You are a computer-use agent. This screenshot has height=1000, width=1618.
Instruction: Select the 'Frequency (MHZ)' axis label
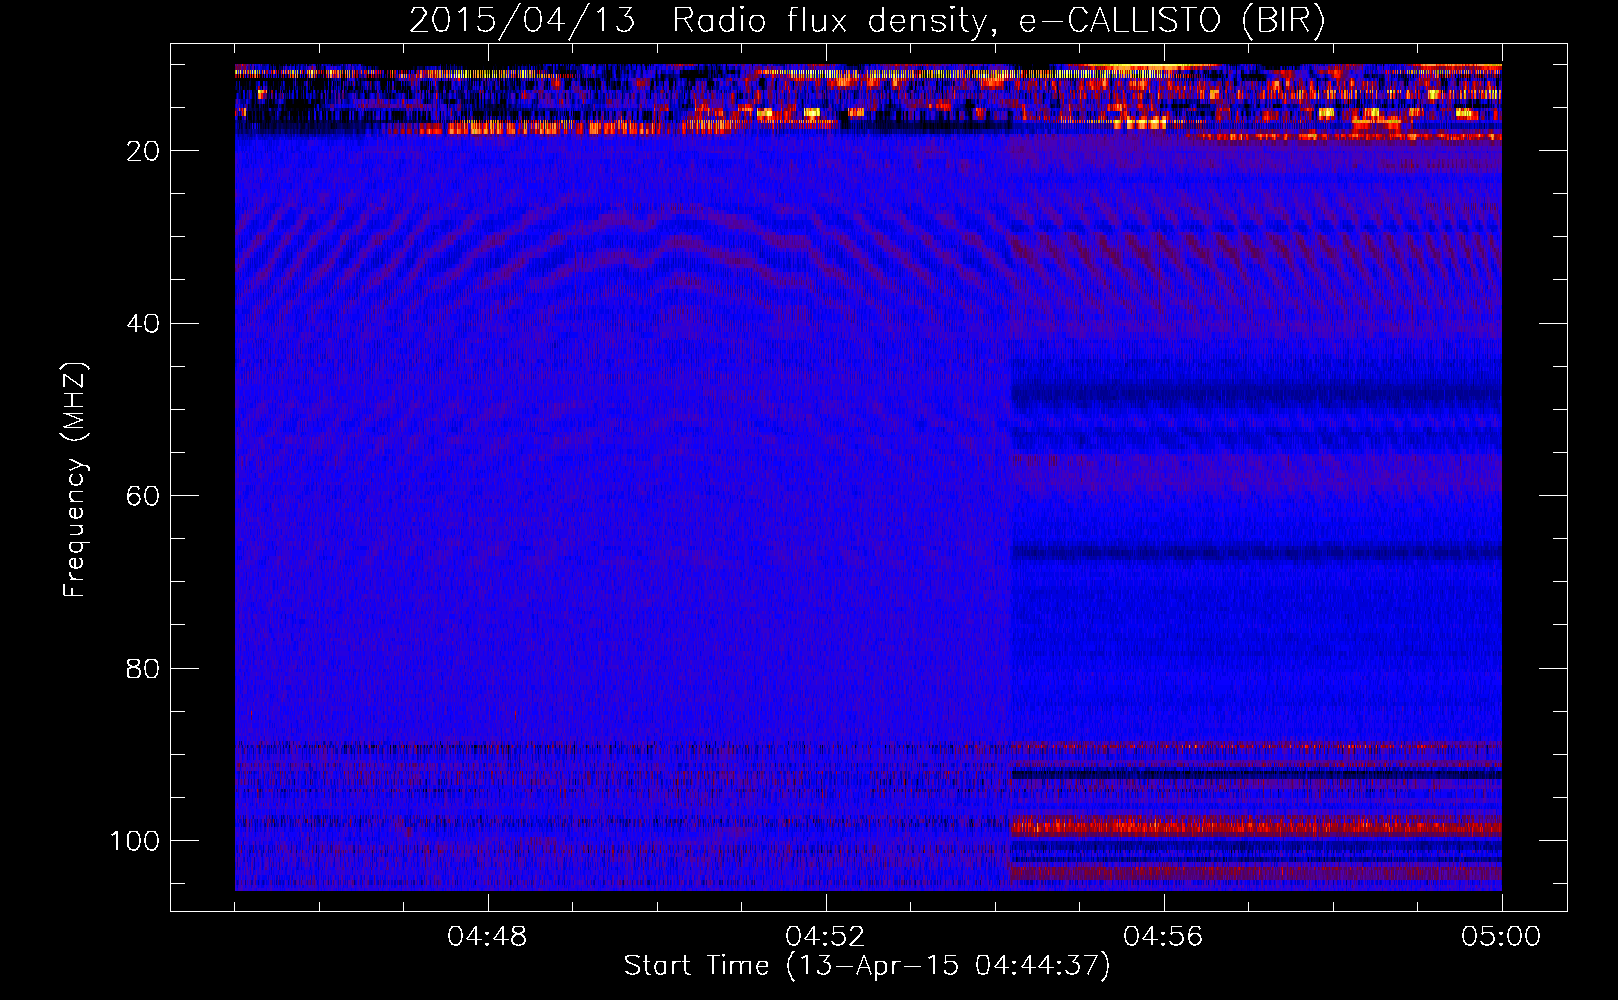(75, 480)
